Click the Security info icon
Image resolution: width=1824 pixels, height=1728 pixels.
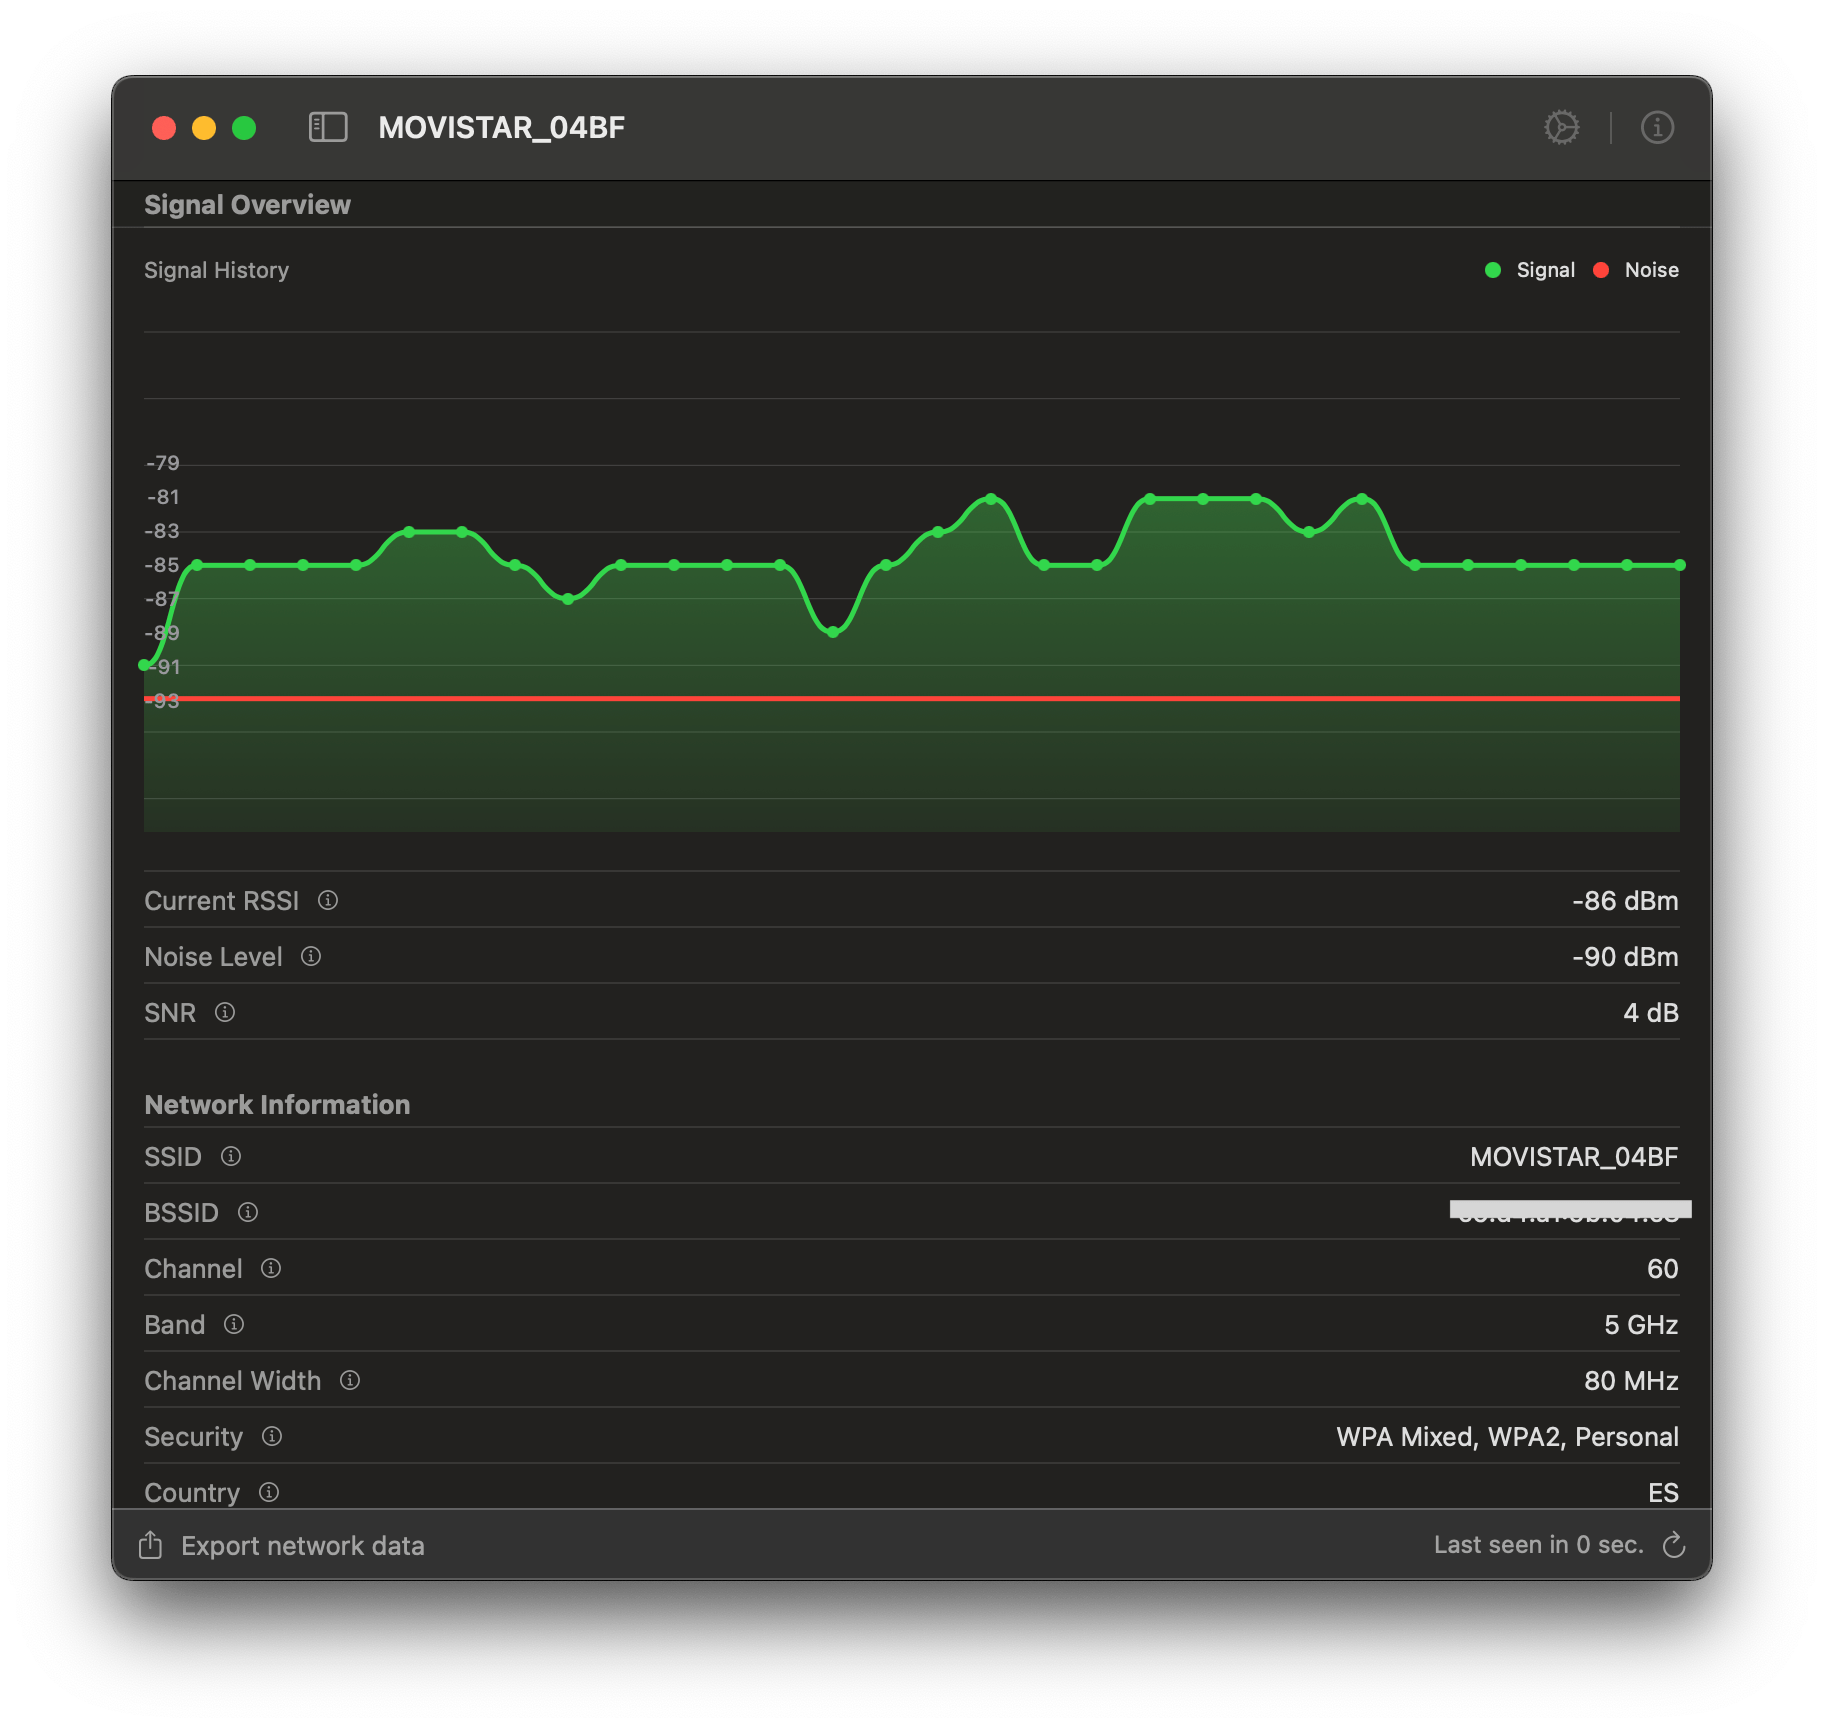[272, 1437]
